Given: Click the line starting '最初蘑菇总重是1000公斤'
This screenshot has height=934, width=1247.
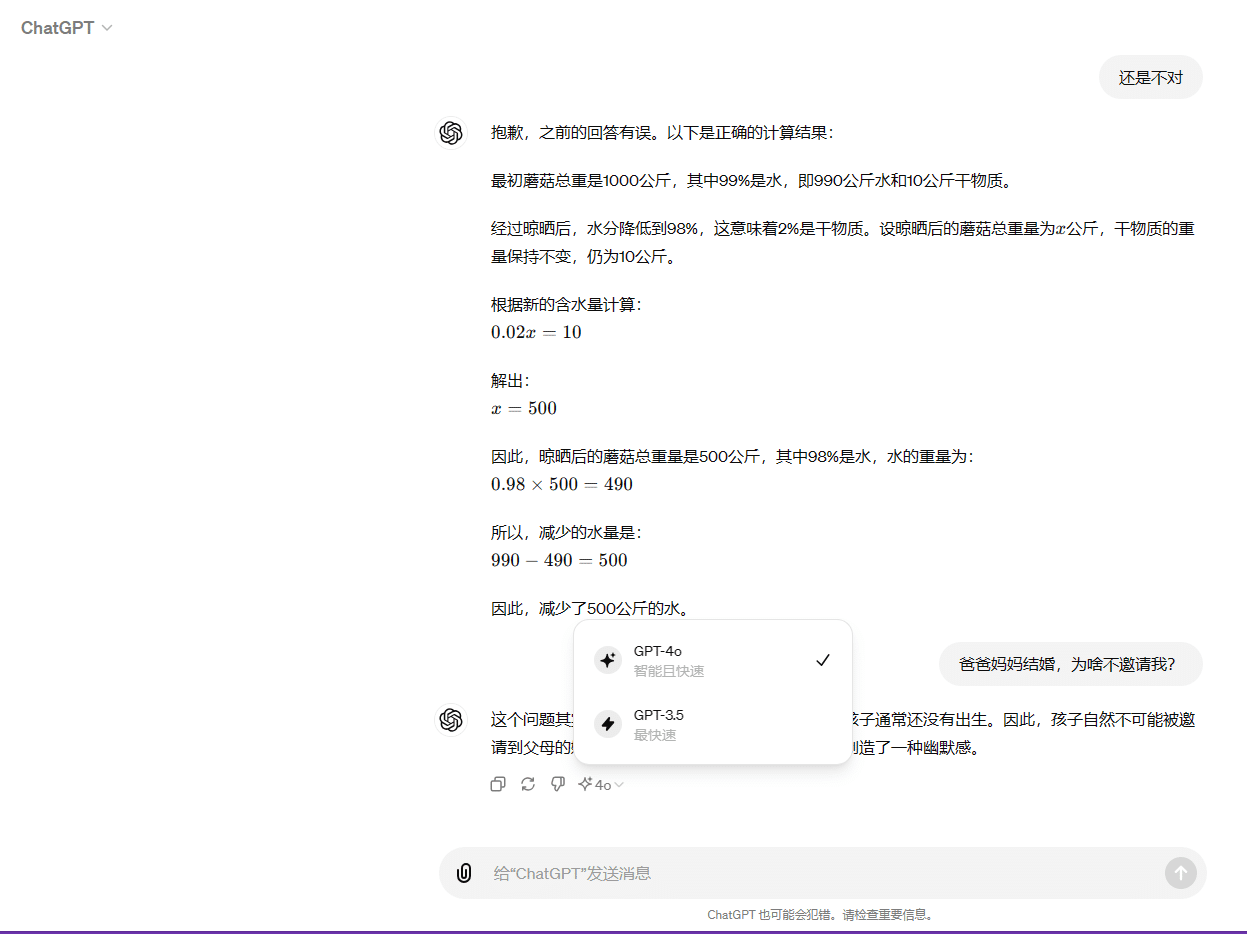Looking at the screenshot, I should coord(751,181).
